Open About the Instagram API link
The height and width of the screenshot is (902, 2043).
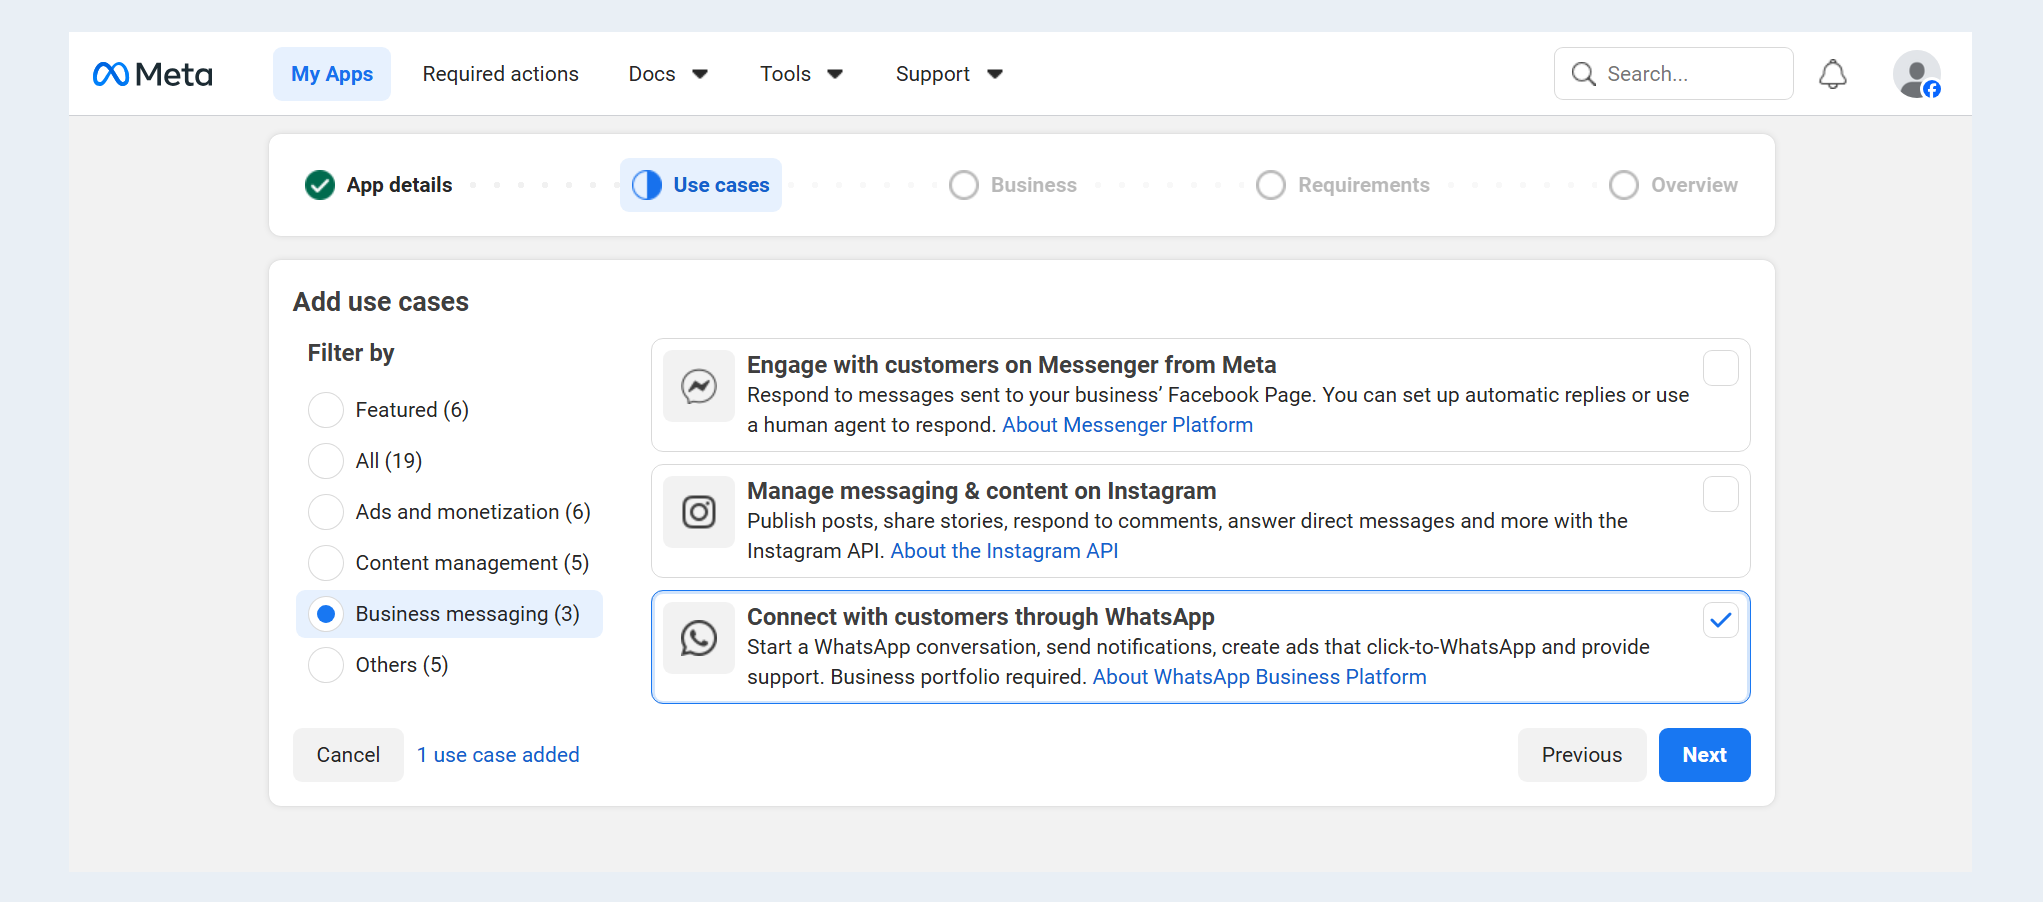click(1004, 551)
